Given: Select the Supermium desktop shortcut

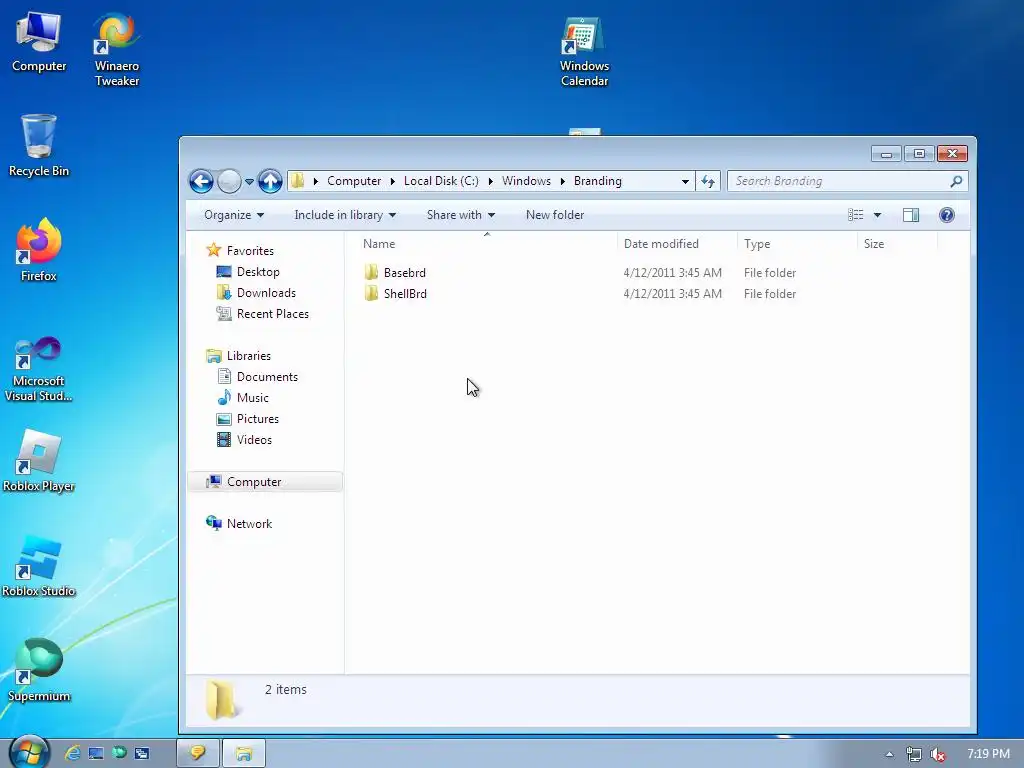Looking at the screenshot, I should 39,671.
